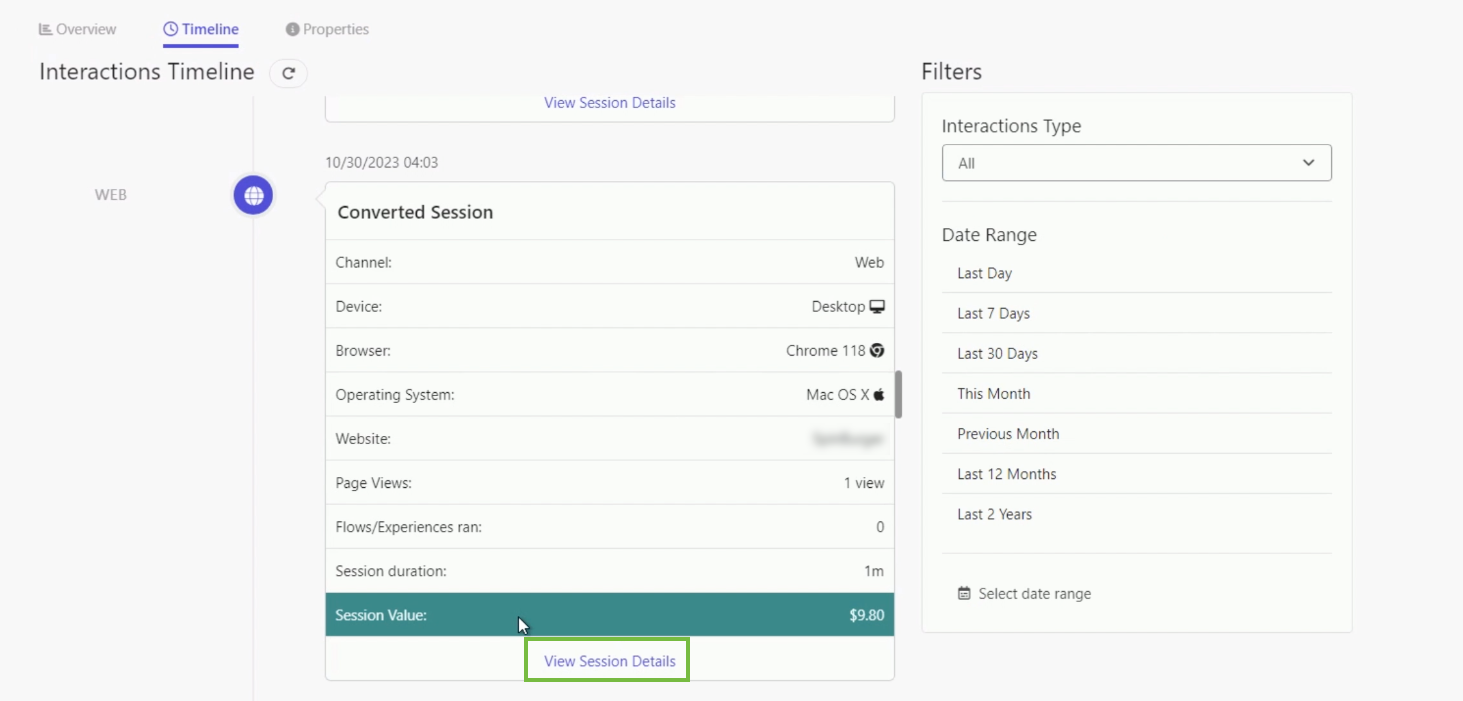Viewport: 1463px width, 701px height.
Task: Open View Session Details for Converted Session
Action: click(606, 660)
